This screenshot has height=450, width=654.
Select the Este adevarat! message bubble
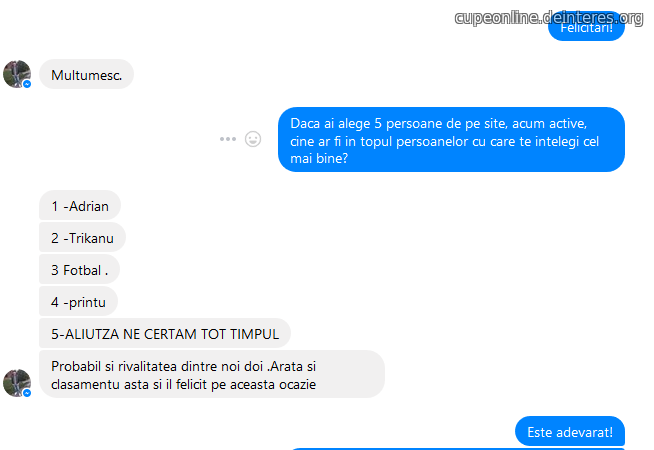pyautogui.click(x=570, y=431)
